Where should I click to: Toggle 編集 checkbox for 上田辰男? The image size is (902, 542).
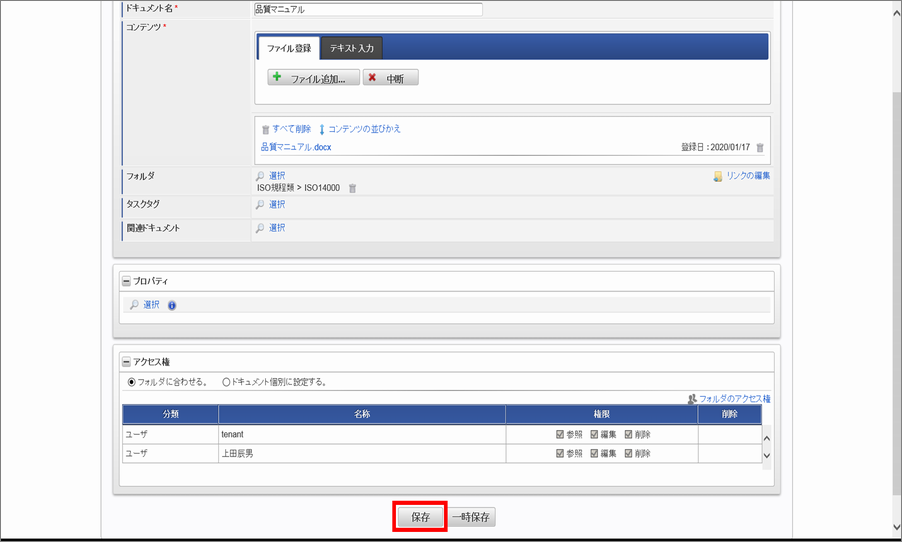click(x=594, y=453)
